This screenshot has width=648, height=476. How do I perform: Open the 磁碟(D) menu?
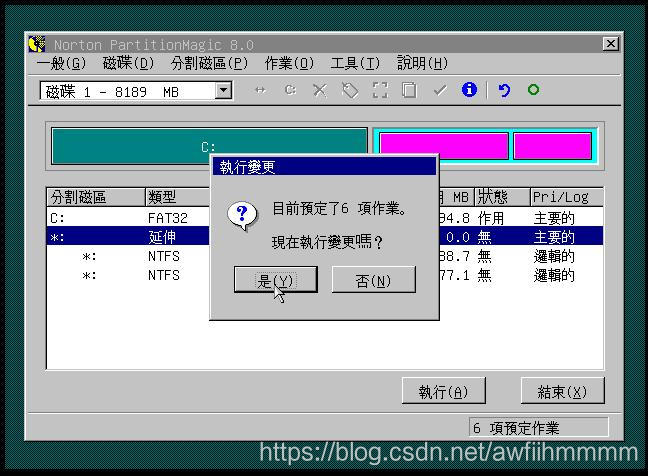click(128, 63)
